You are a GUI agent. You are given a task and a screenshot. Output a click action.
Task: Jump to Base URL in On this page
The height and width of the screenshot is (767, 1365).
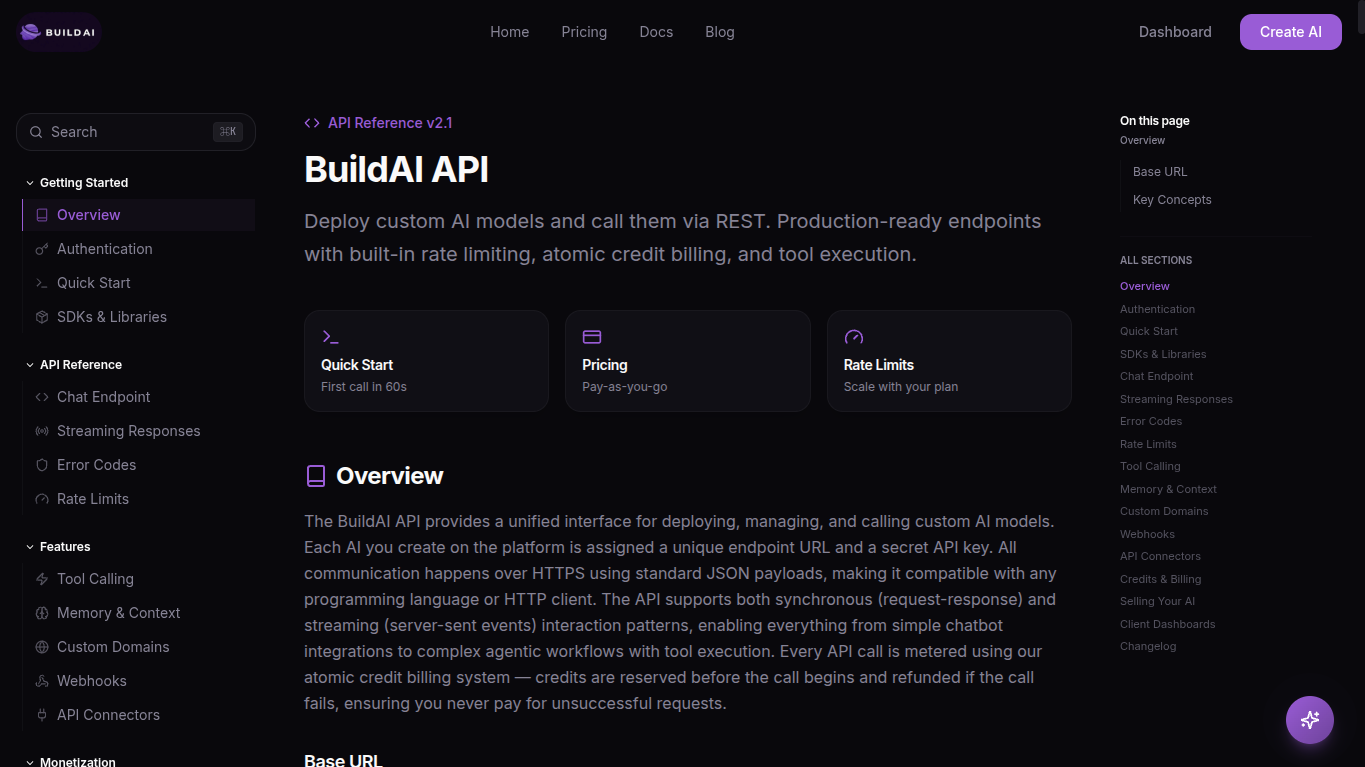pyautogui.click(x=1160, y=172)
